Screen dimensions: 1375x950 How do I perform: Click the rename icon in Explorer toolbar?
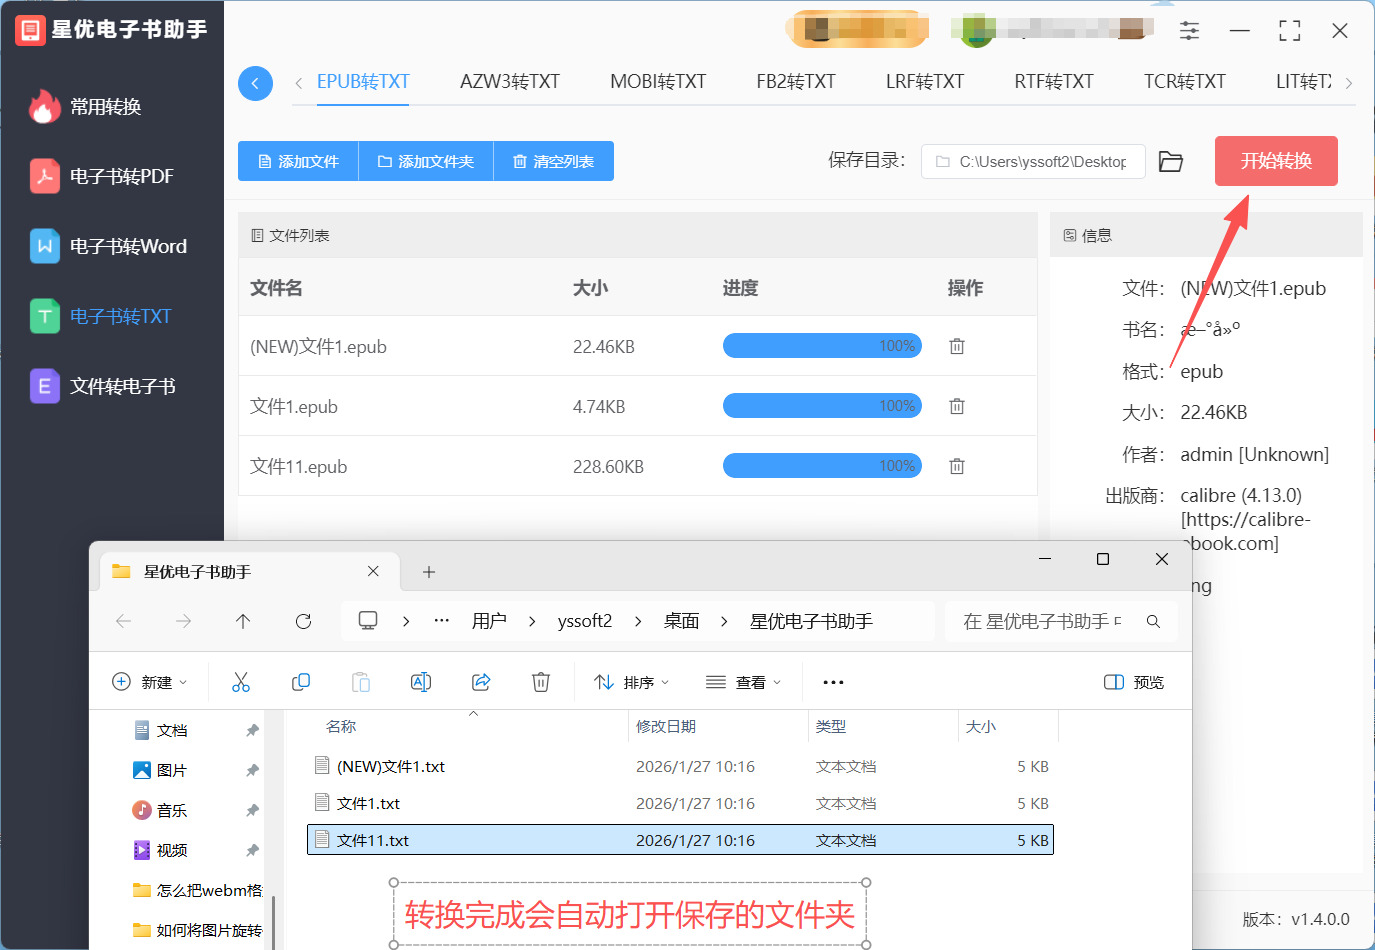coord(421,682)
